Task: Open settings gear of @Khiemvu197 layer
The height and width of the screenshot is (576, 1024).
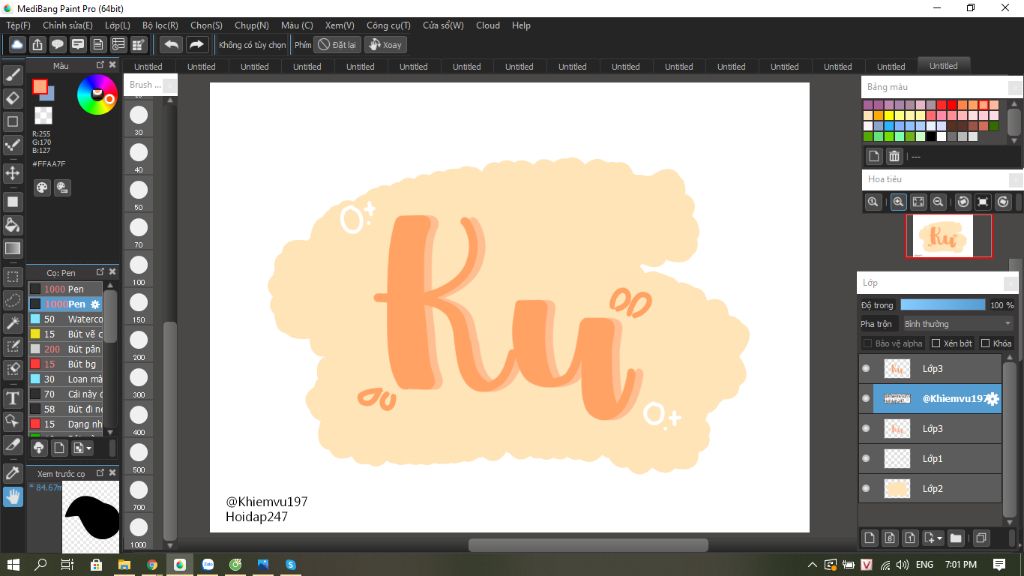Action: click(992, 398)
